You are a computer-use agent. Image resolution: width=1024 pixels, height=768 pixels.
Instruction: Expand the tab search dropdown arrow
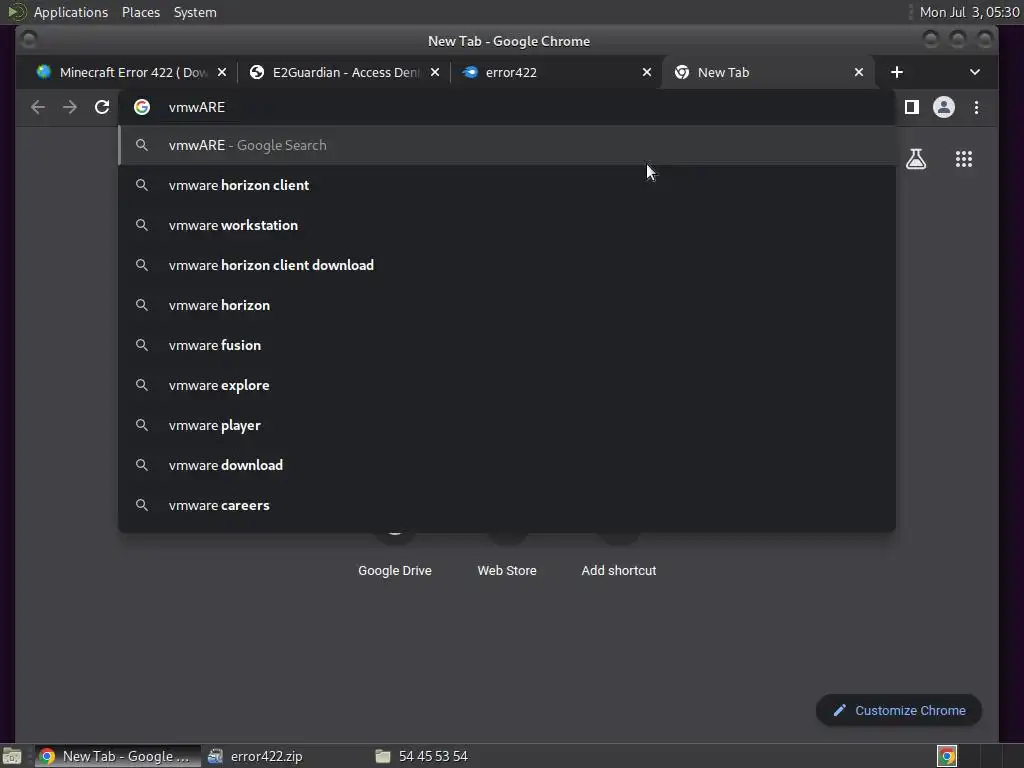coord(974,72)
